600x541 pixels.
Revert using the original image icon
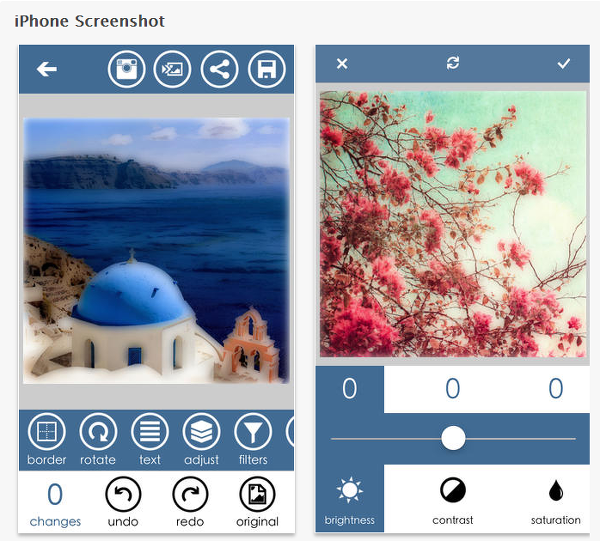258,494
